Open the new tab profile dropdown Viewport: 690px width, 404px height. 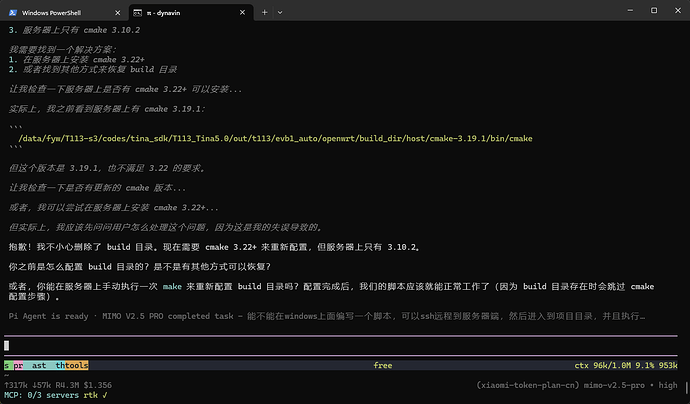point(280,13)
